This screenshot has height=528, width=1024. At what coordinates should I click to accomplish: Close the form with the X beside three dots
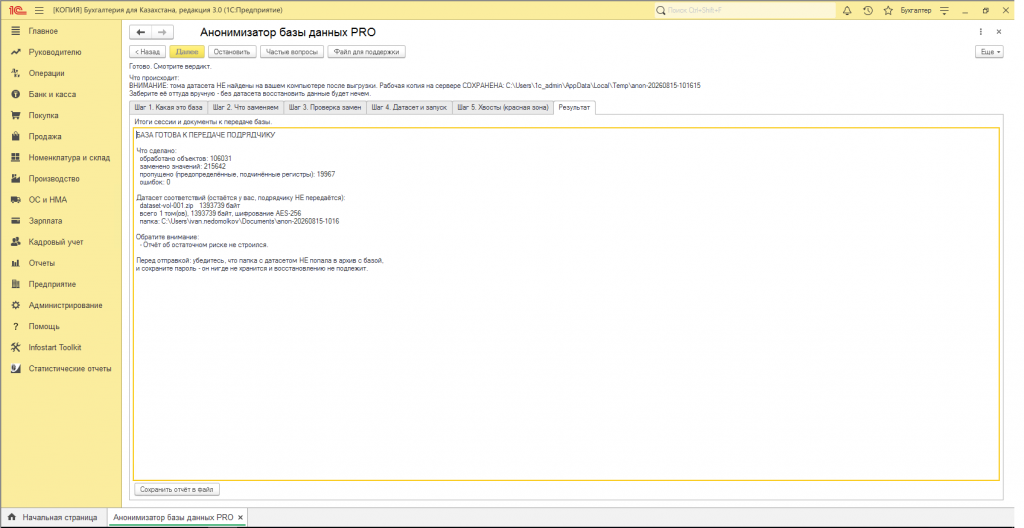pos(999,32)
